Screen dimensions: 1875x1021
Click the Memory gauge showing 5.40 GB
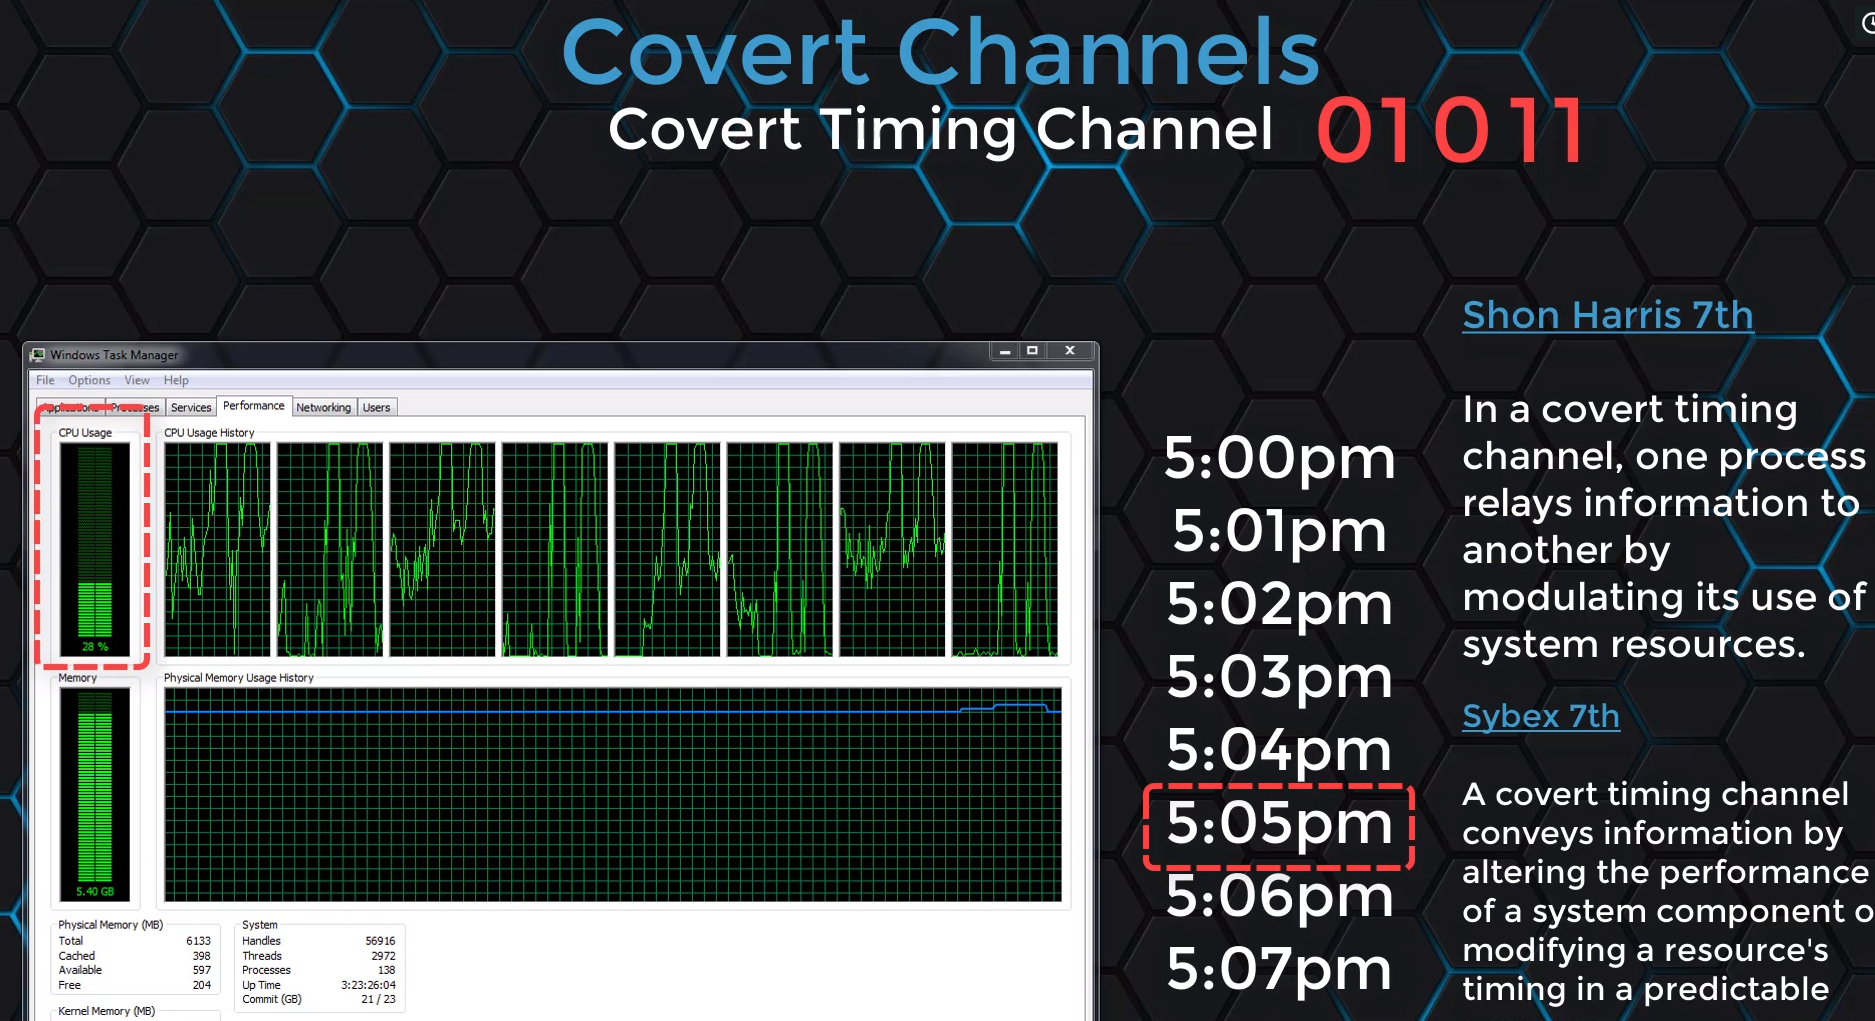[x=93, y=790]
